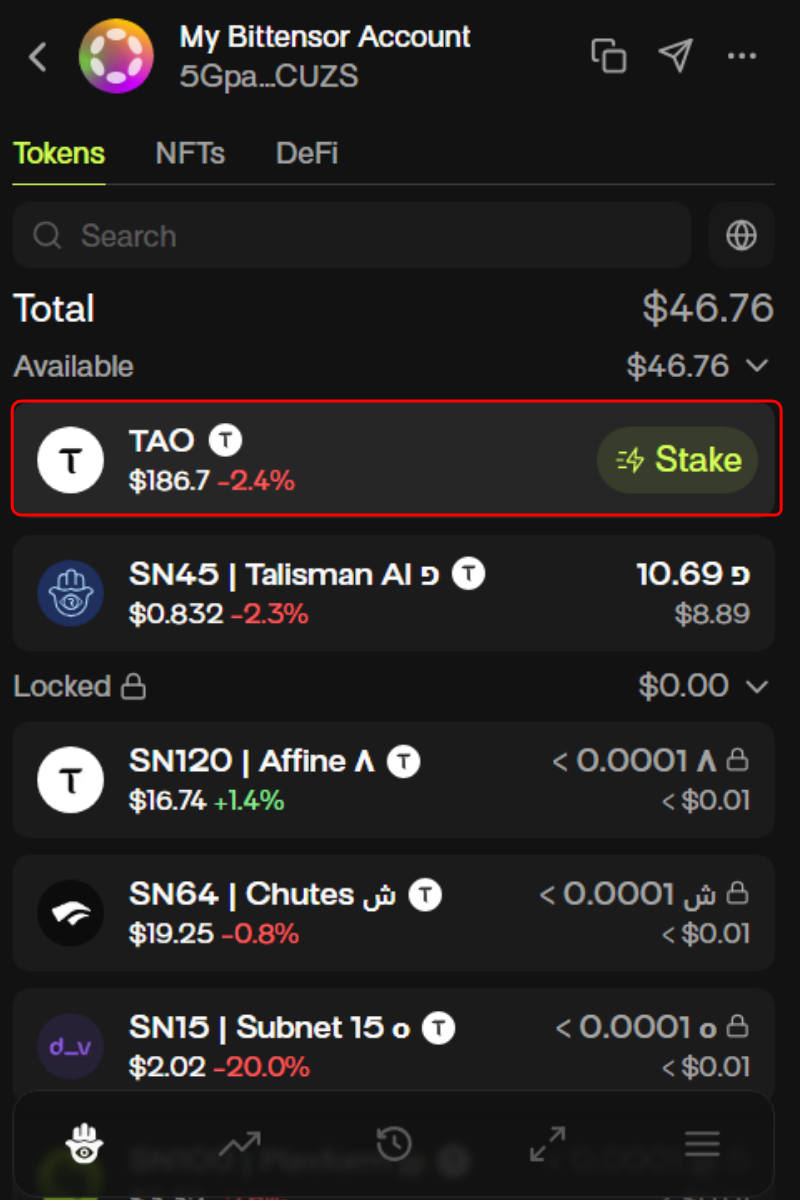Collapse the Available balance section

point(758,366)
